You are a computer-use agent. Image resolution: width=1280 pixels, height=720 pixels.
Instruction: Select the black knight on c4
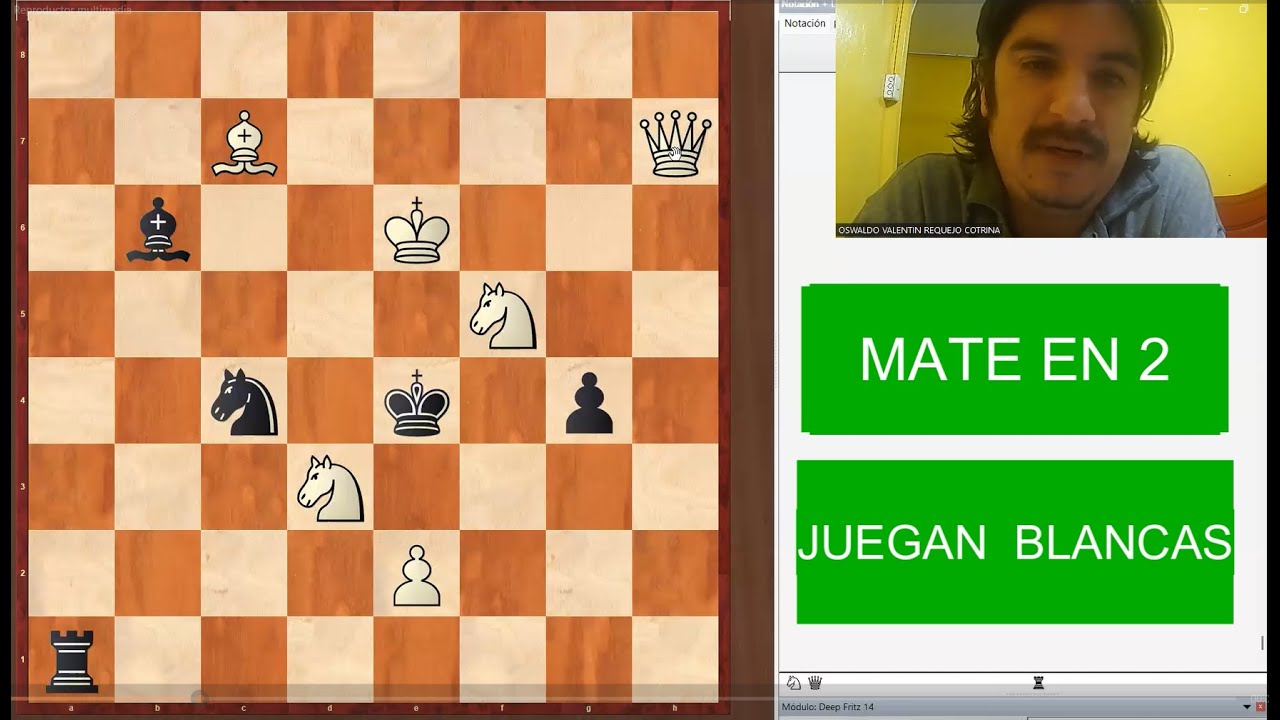[244, 402]
